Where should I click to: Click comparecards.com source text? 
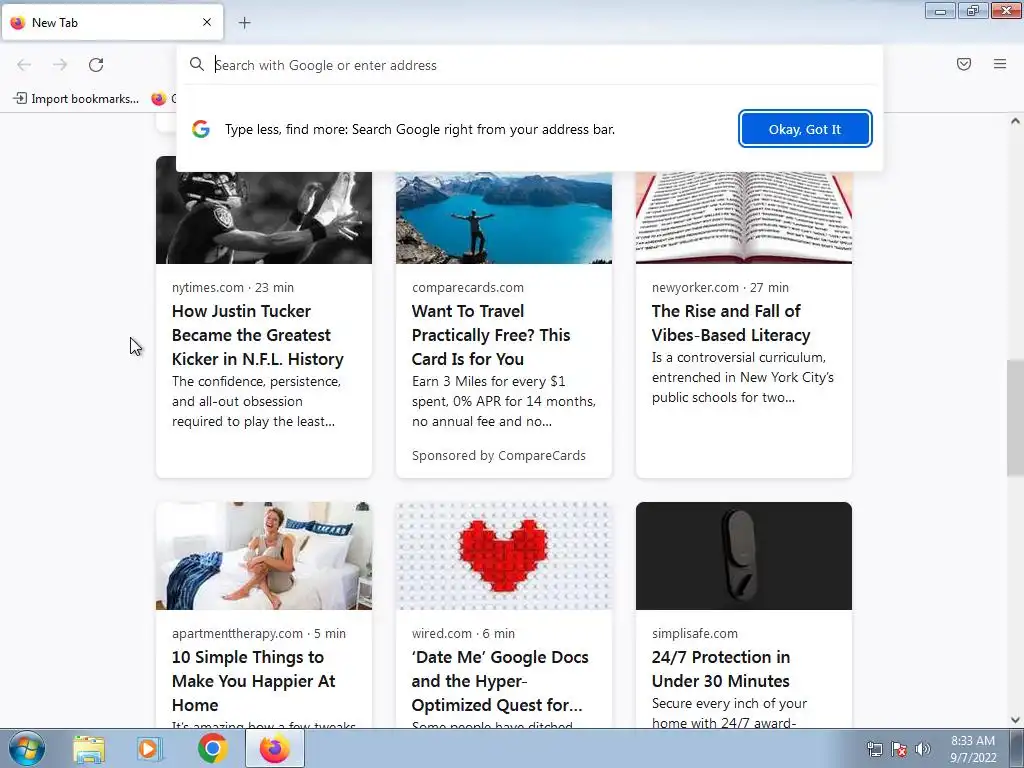(x=468, y=287)
